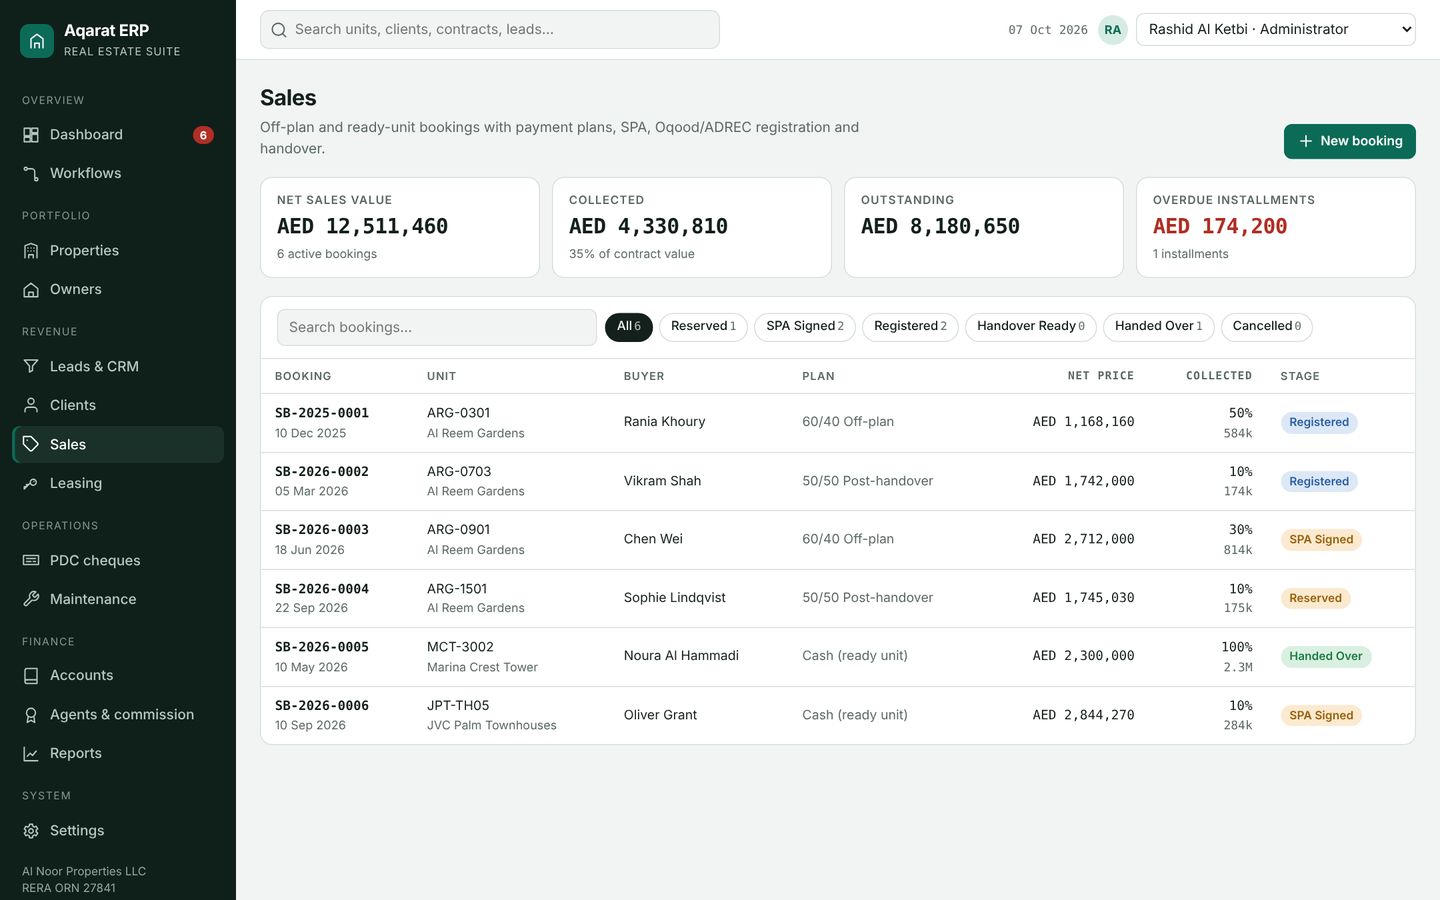
Task: Filter bookings by Handed Over stage
Action: (x=1159, y=327)
